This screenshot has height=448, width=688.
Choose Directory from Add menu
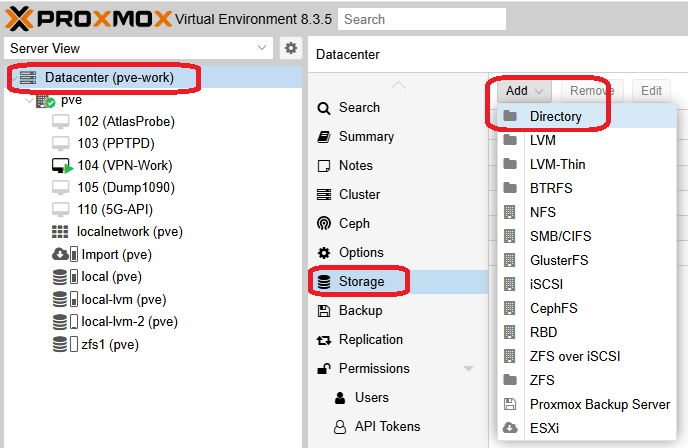[x=587, y=116]
